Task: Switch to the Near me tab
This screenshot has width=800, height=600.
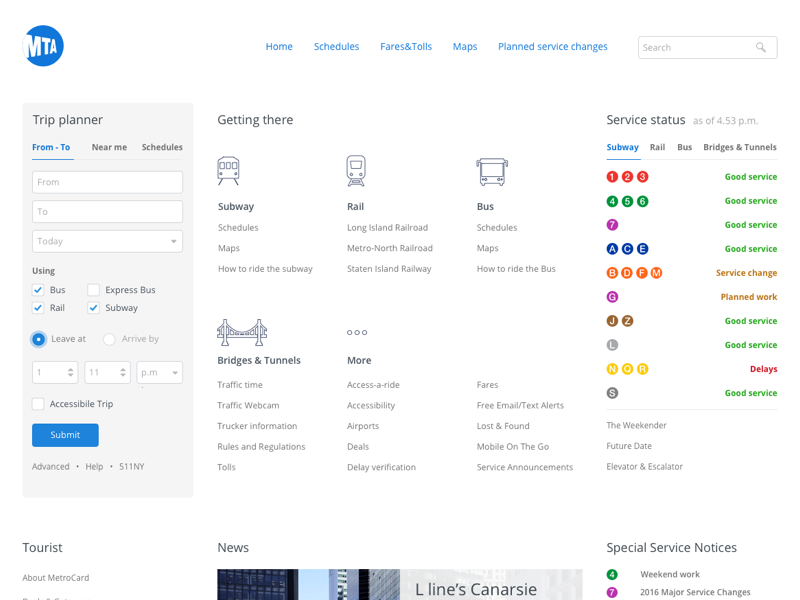Action: [x=109, y=147]
